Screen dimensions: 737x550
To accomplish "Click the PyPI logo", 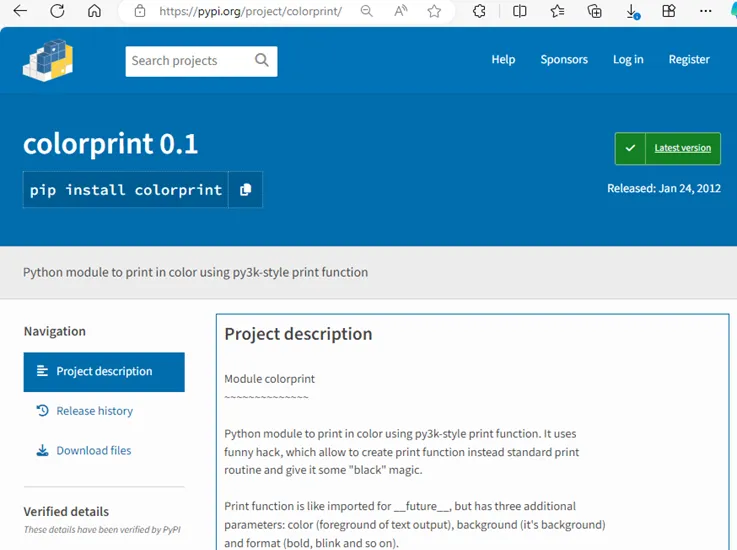I will pos(48,60).
